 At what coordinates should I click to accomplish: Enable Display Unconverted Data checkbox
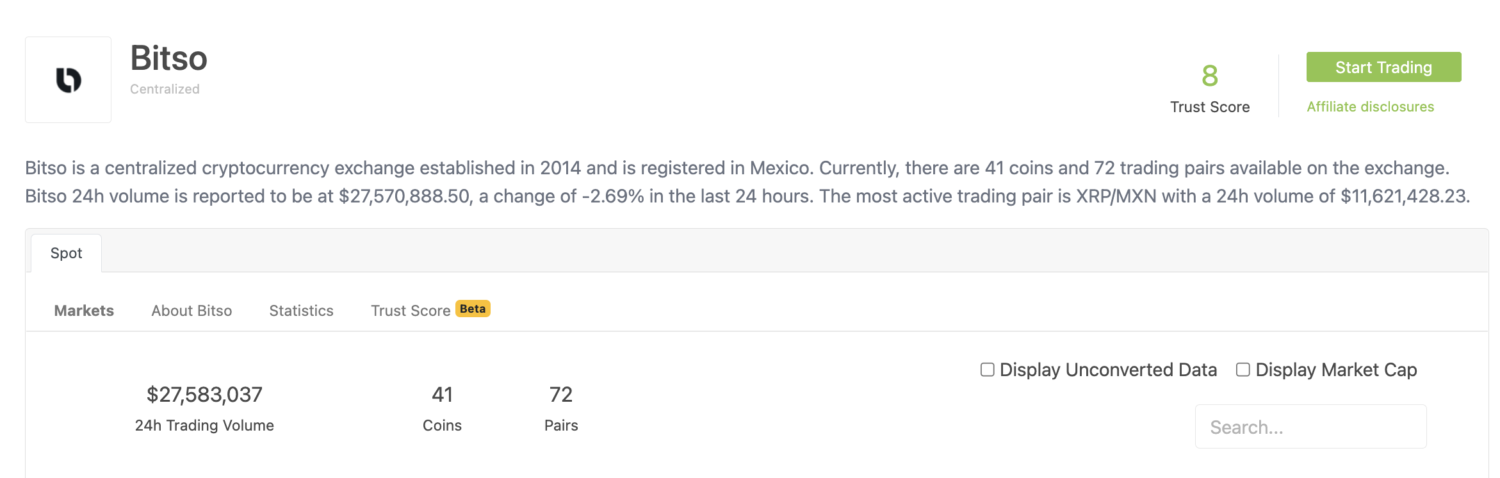987,370
